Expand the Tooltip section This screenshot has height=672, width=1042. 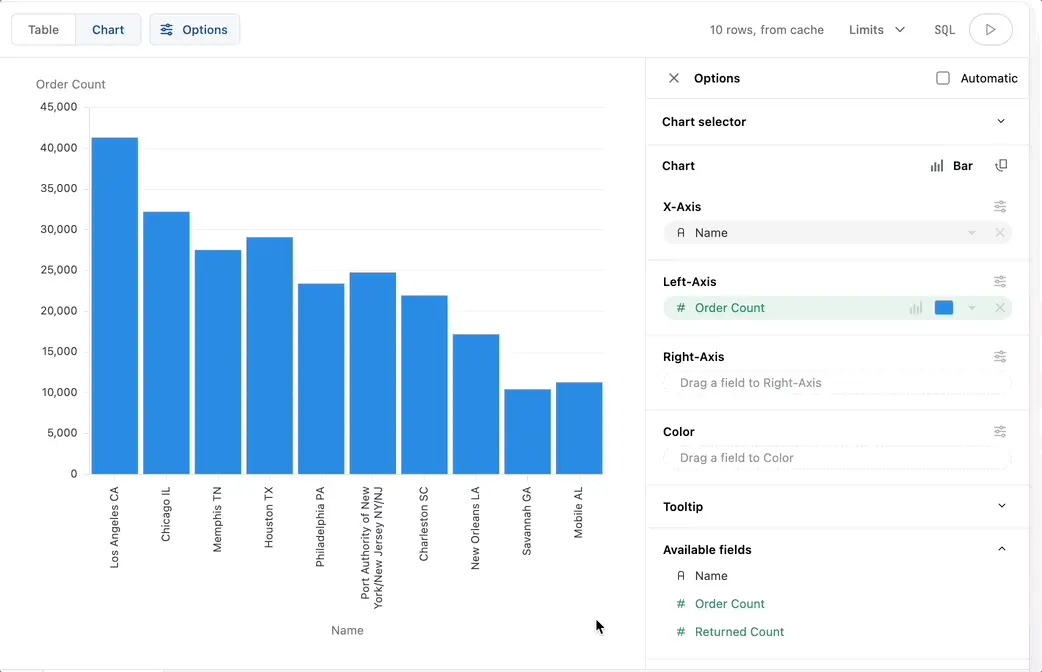[1001, 507]
